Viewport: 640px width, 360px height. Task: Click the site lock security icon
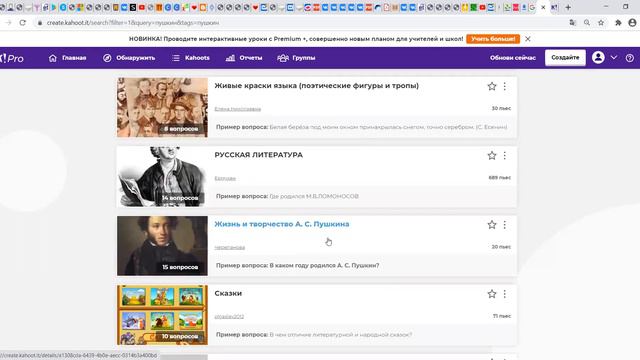[x=40, y=23]
